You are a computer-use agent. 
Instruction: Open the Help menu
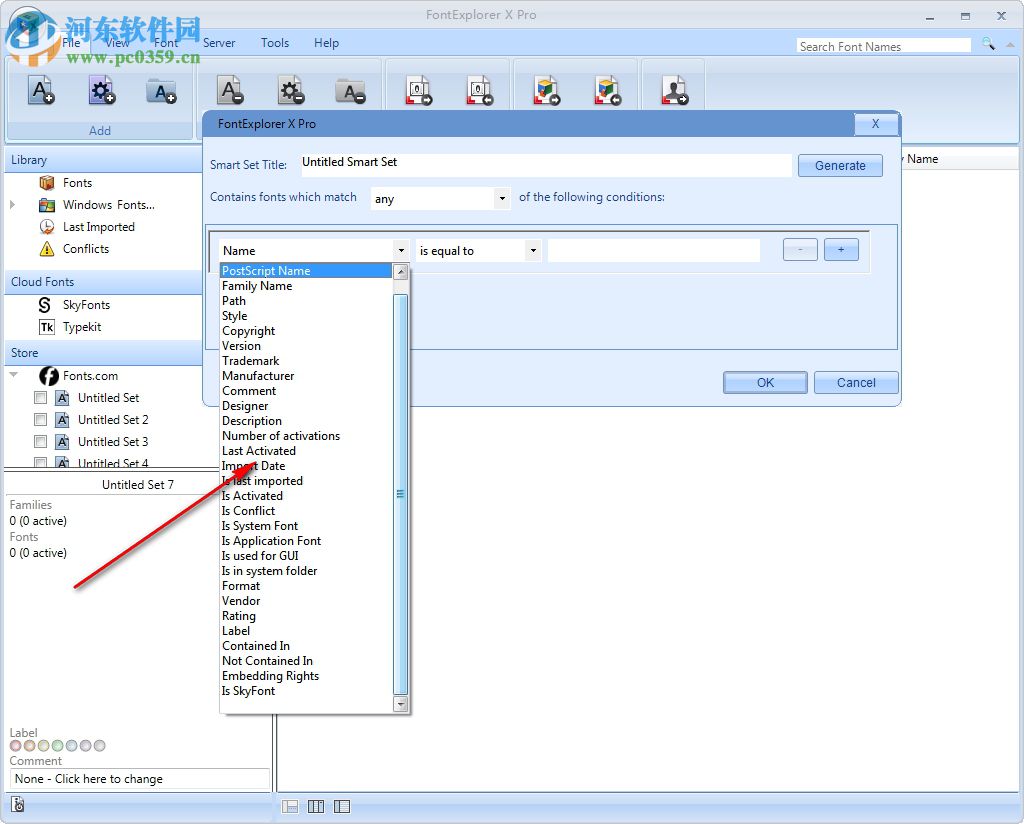click(327, 43)
